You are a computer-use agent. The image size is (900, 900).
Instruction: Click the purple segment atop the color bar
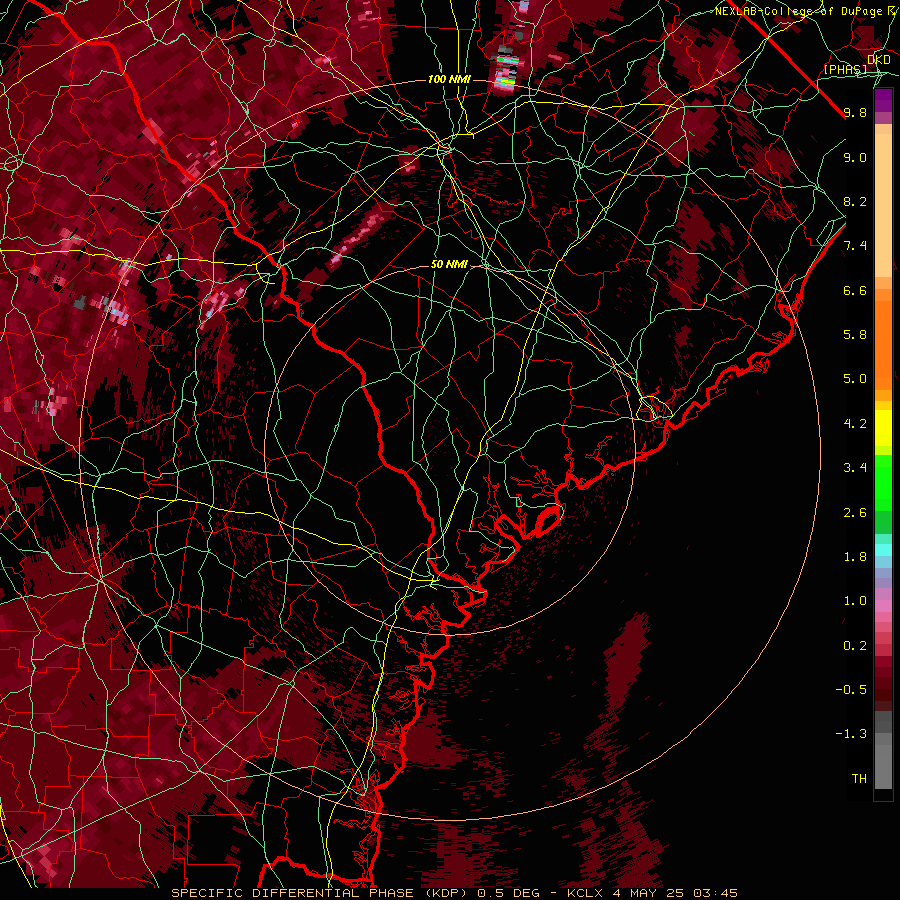pos(883,100)
